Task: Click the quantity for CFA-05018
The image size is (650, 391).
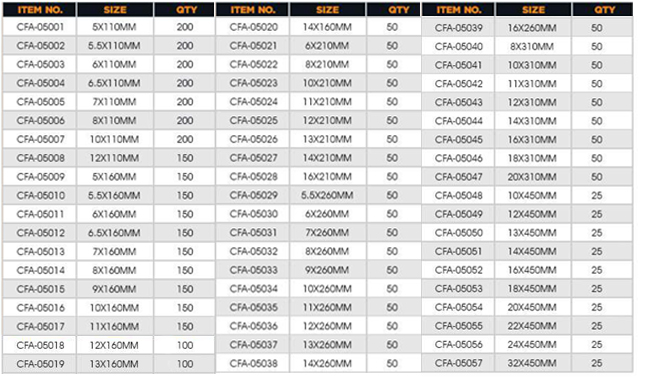Action: pyautogui.click(x=185, y=345)
